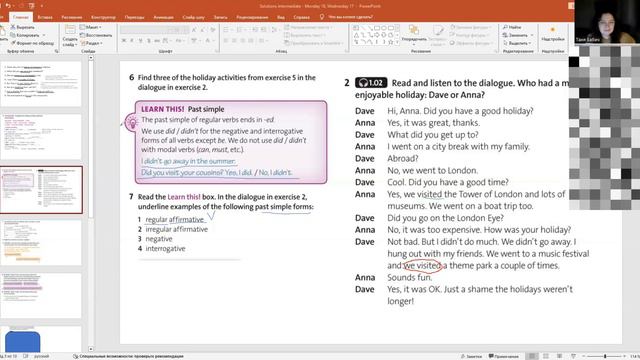Switch to Reading view icon
640x360 pixels.
(x=560, y=356)
